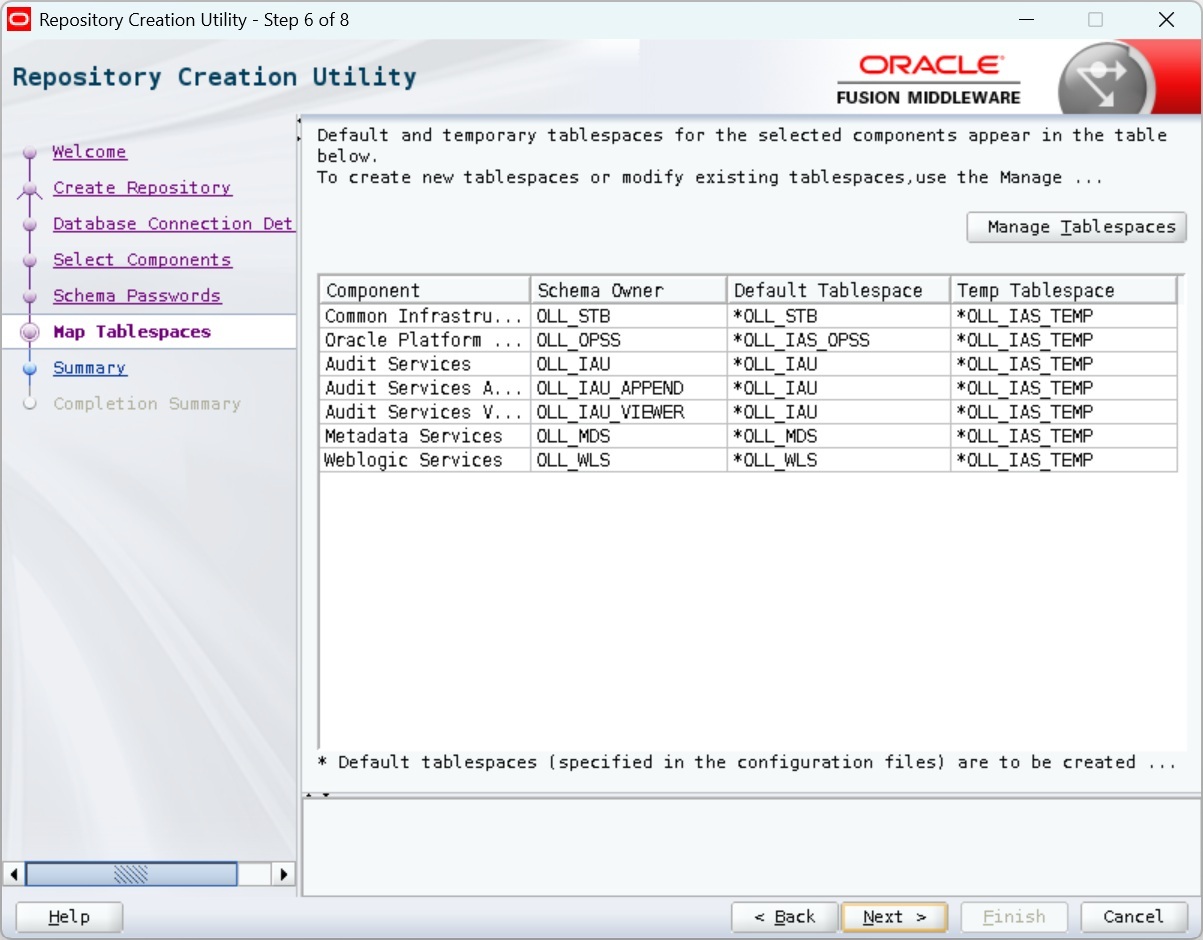Image resolution: width=1203 pixels, height=940 pixels.
Task: Click the Oracle icon in the title bar
Action: [19, 20]
